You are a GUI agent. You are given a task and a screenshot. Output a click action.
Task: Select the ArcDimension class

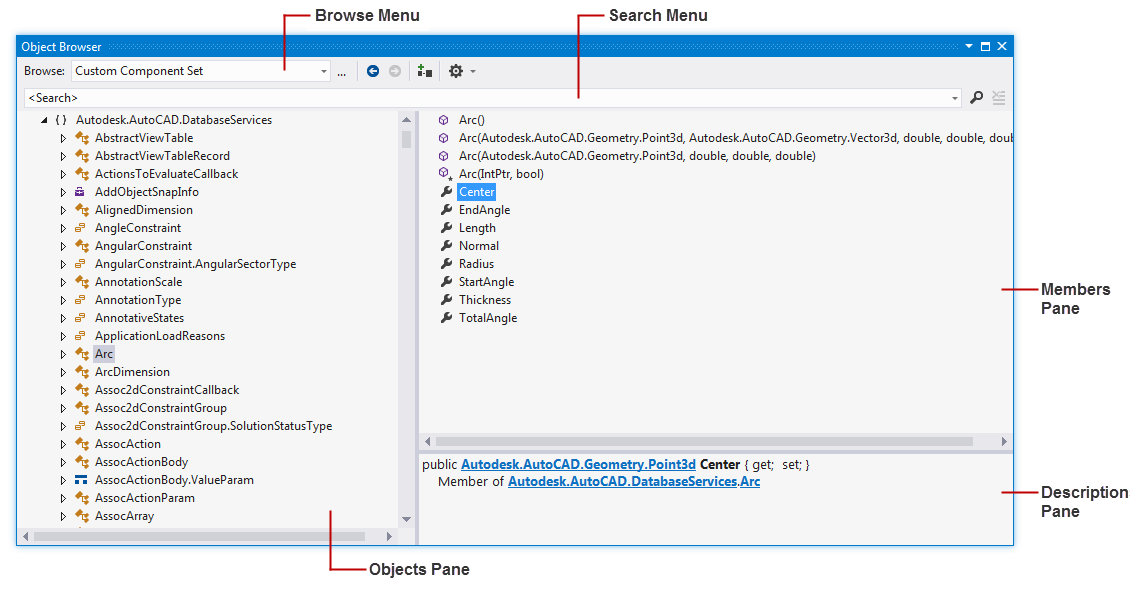[132, 372]
